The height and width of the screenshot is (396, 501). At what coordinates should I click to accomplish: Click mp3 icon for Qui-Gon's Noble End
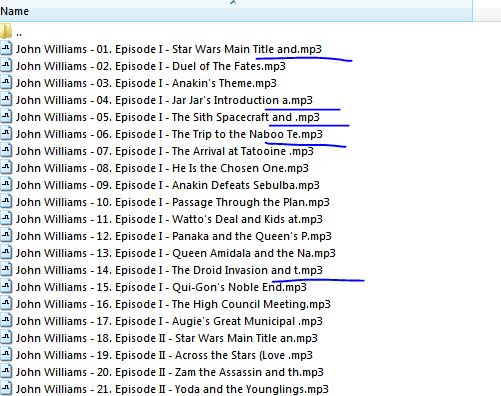tap(6, 286)
